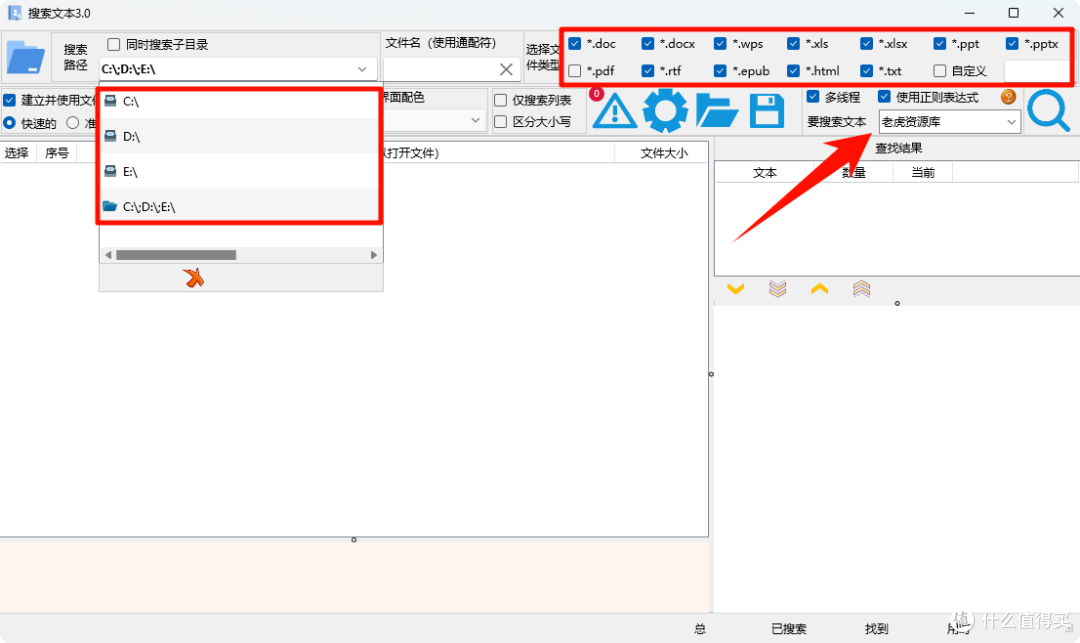This screenshot has width=1080, height=643.
Task: Jump to last result with double down chevron
Action: 778,289
